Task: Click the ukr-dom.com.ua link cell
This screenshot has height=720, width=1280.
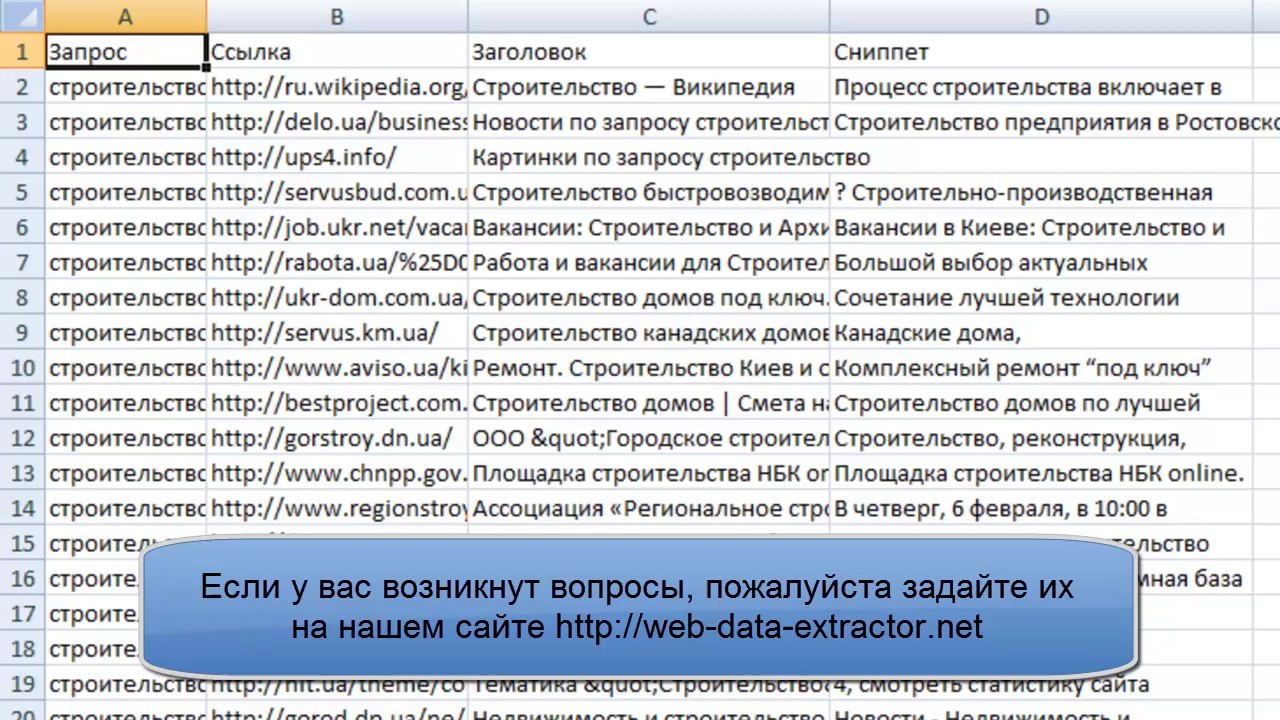Action: coord(338,298)
